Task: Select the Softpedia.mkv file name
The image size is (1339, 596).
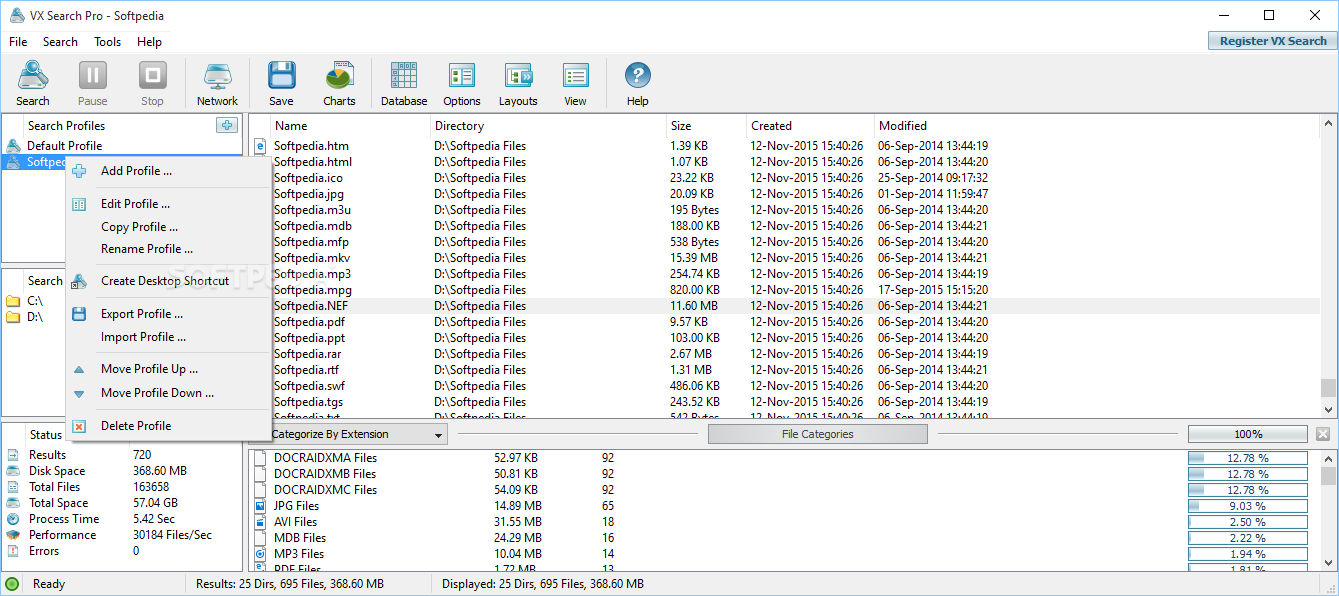Action: click(x=311, y=258)
